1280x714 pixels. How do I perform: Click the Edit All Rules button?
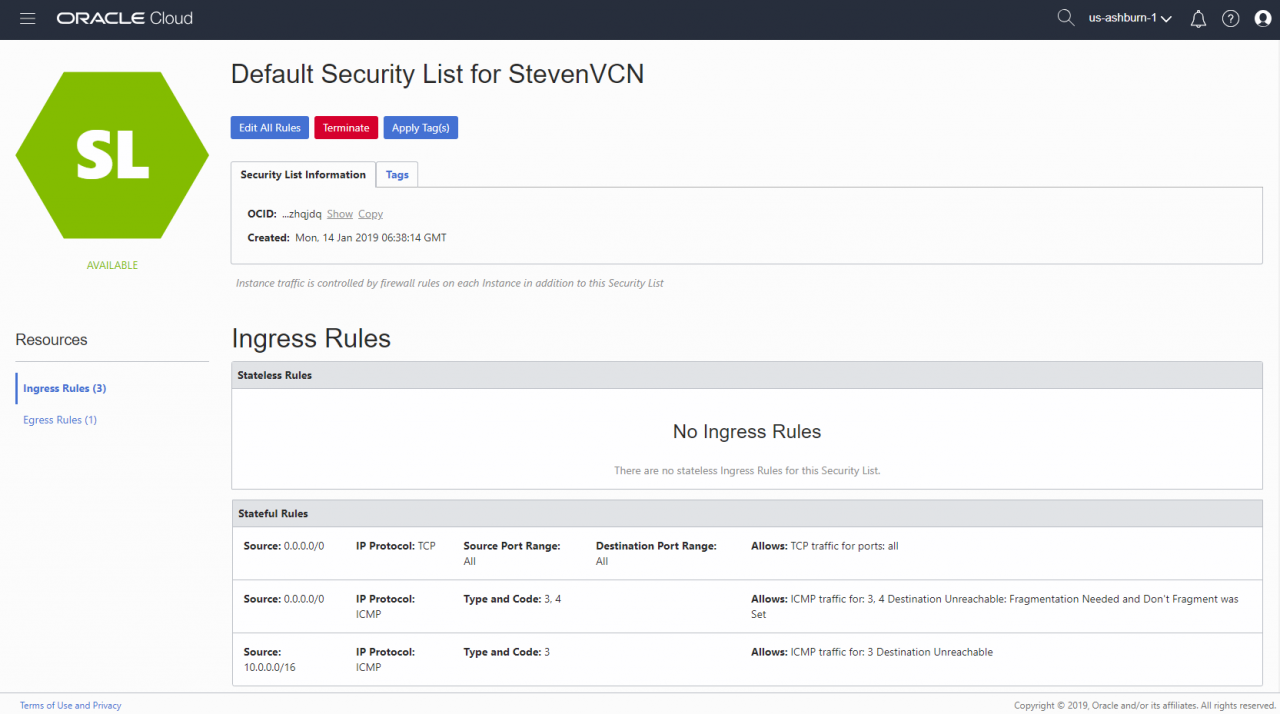[270, 128]
